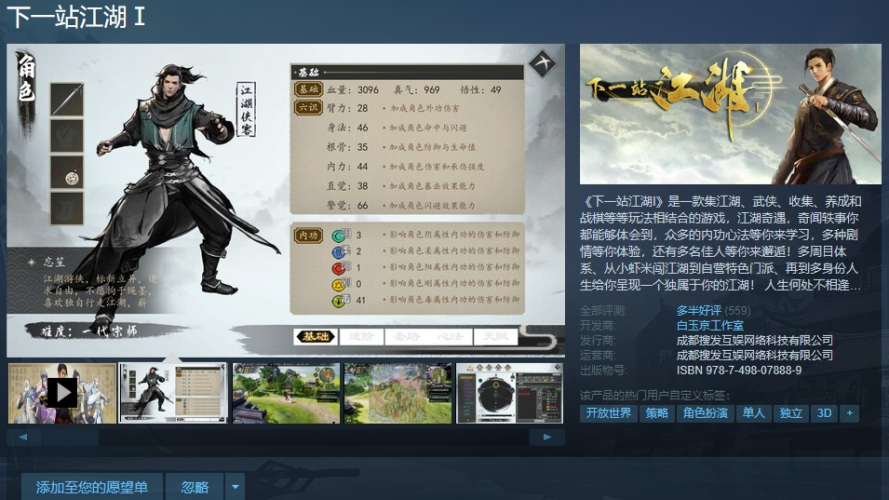Select the 独立 tag
889x500 pixels.
[x=791, y=413]
